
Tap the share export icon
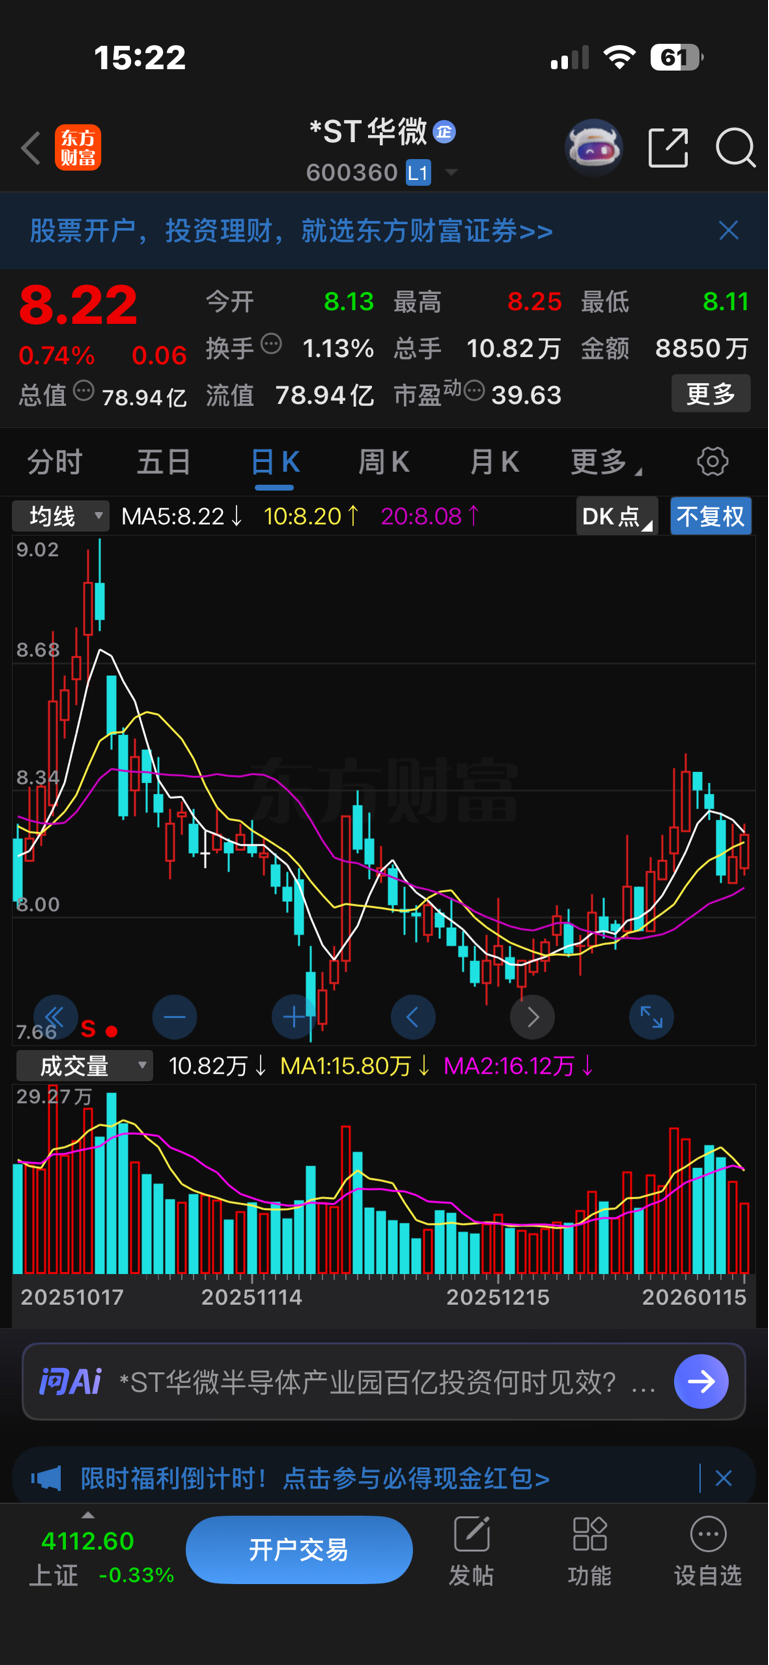coord(668,148)
